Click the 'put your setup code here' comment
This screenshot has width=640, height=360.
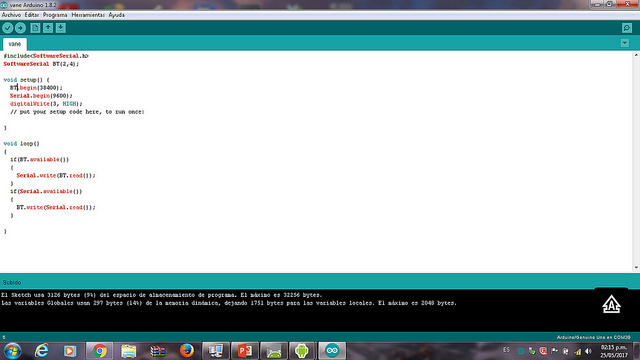tap(77, 111)
